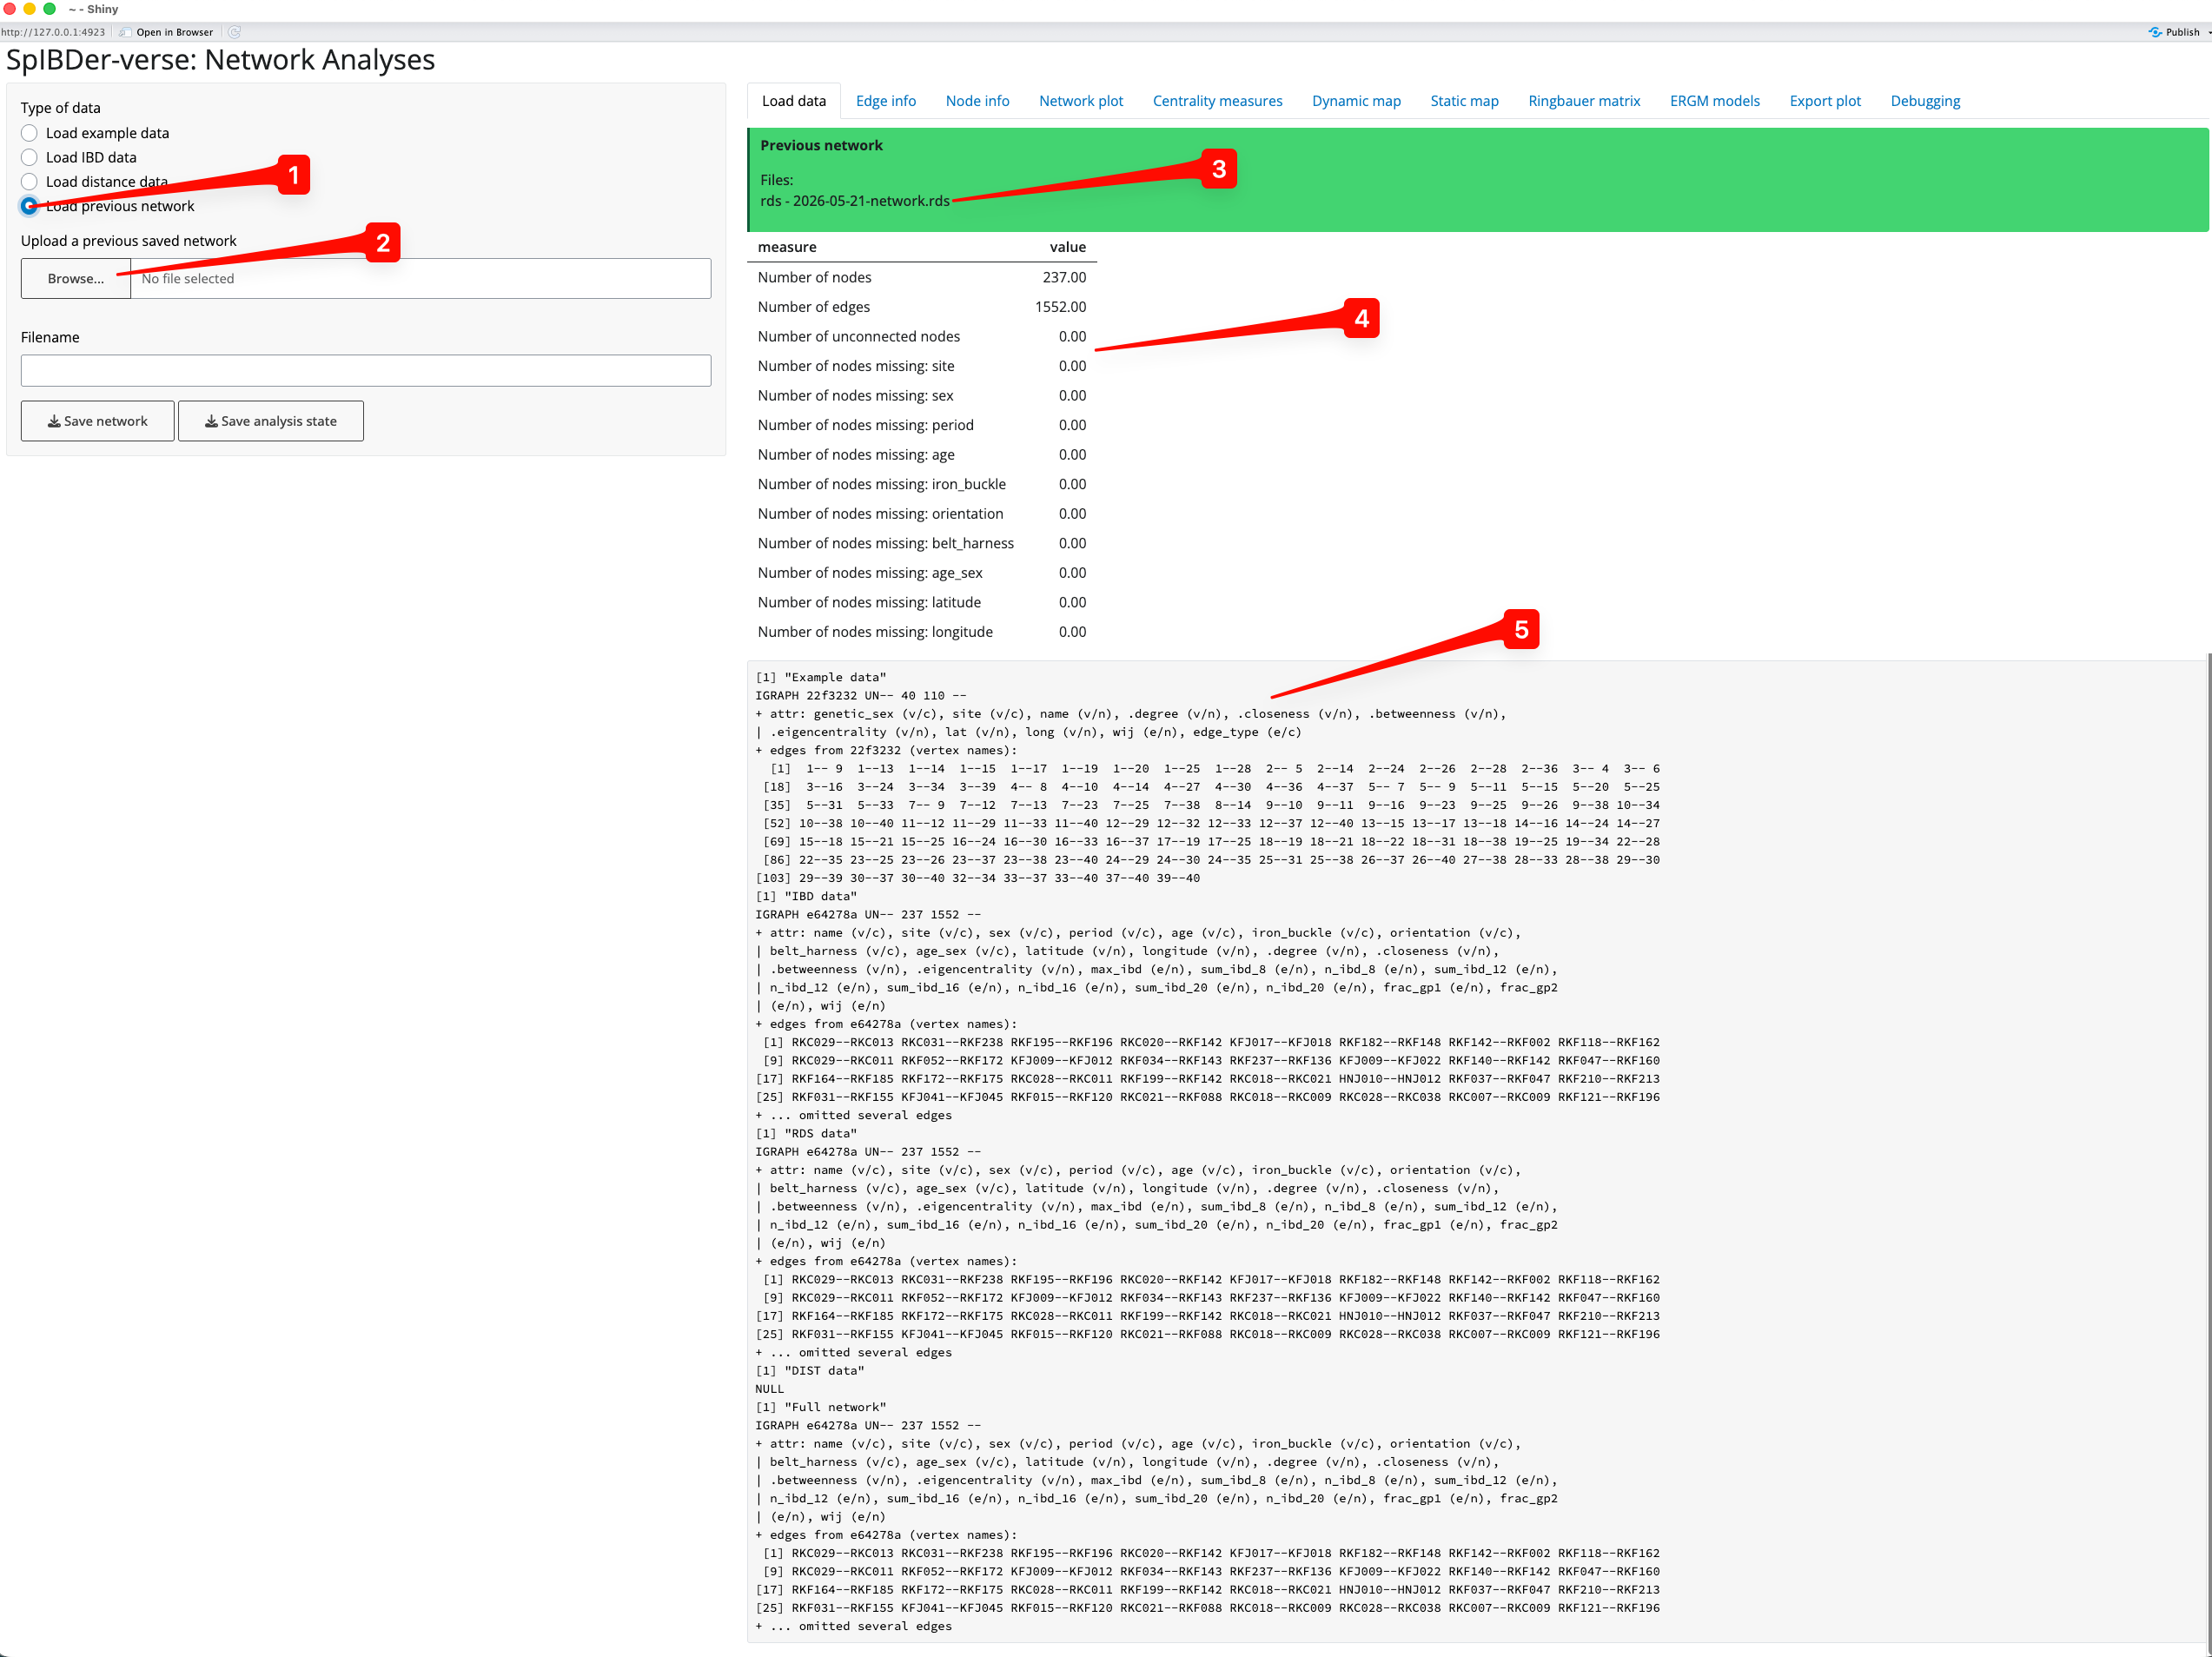This screenshot has width=2212, height=1657.
Task: Click the Number of edges row label
Action: 814,307
